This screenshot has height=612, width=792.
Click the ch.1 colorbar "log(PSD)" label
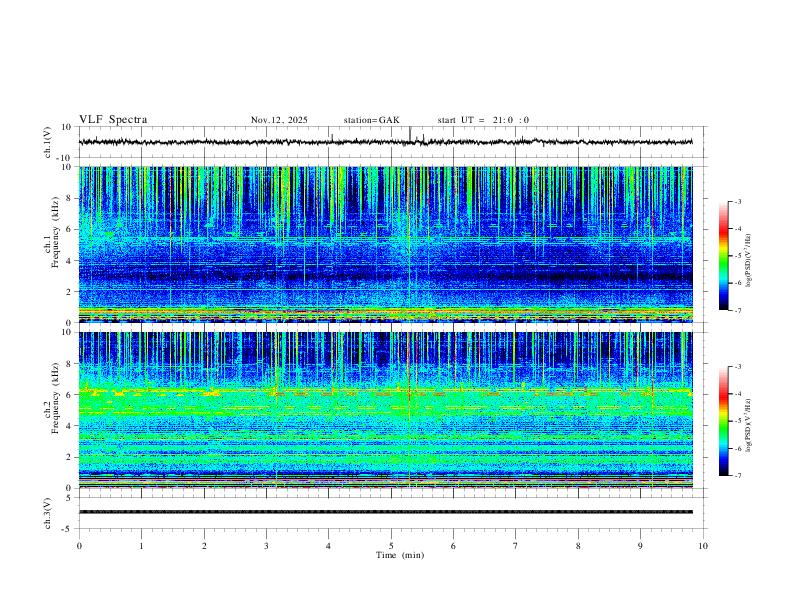click(748, 260)
